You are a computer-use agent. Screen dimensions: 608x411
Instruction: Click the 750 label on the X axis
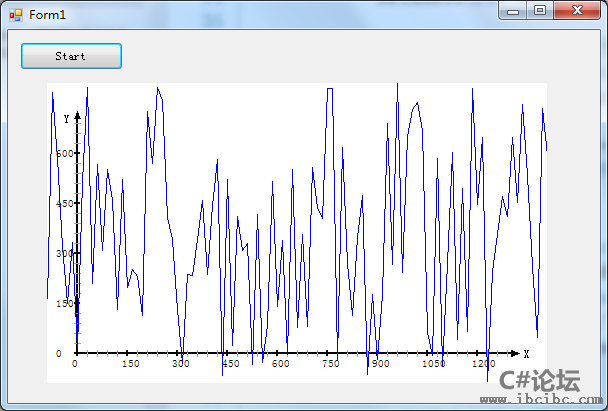tap(331, 364)
